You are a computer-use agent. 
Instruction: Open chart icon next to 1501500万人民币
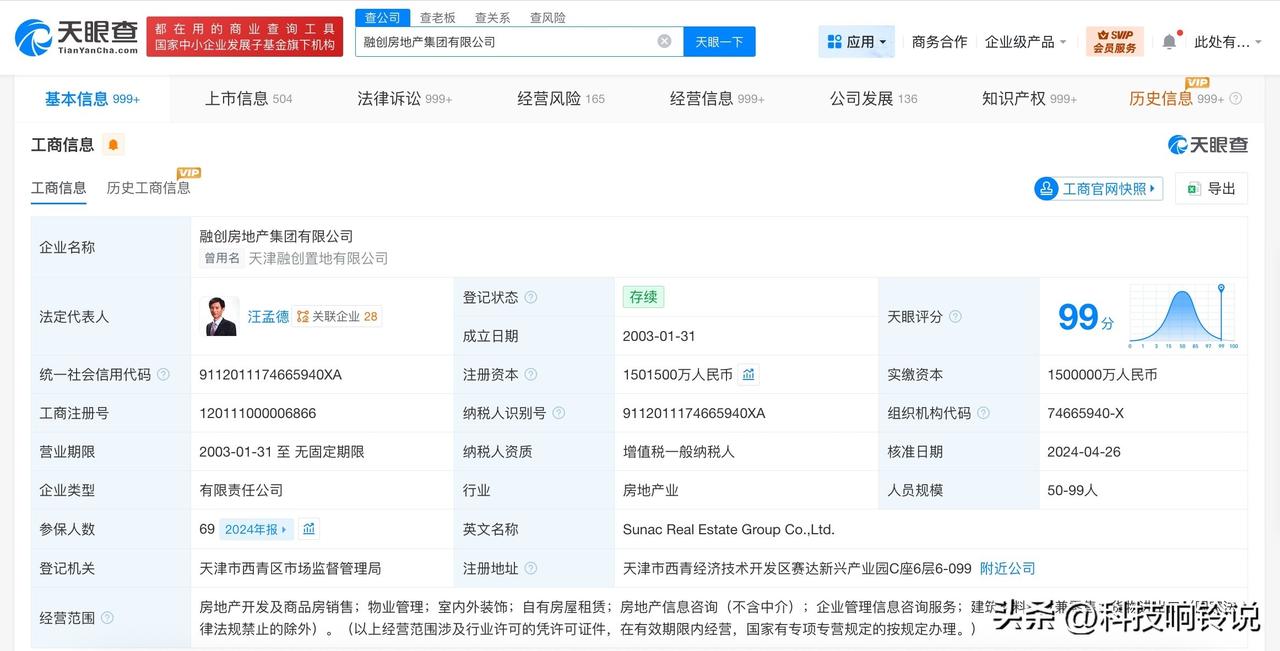click(749, 374)
